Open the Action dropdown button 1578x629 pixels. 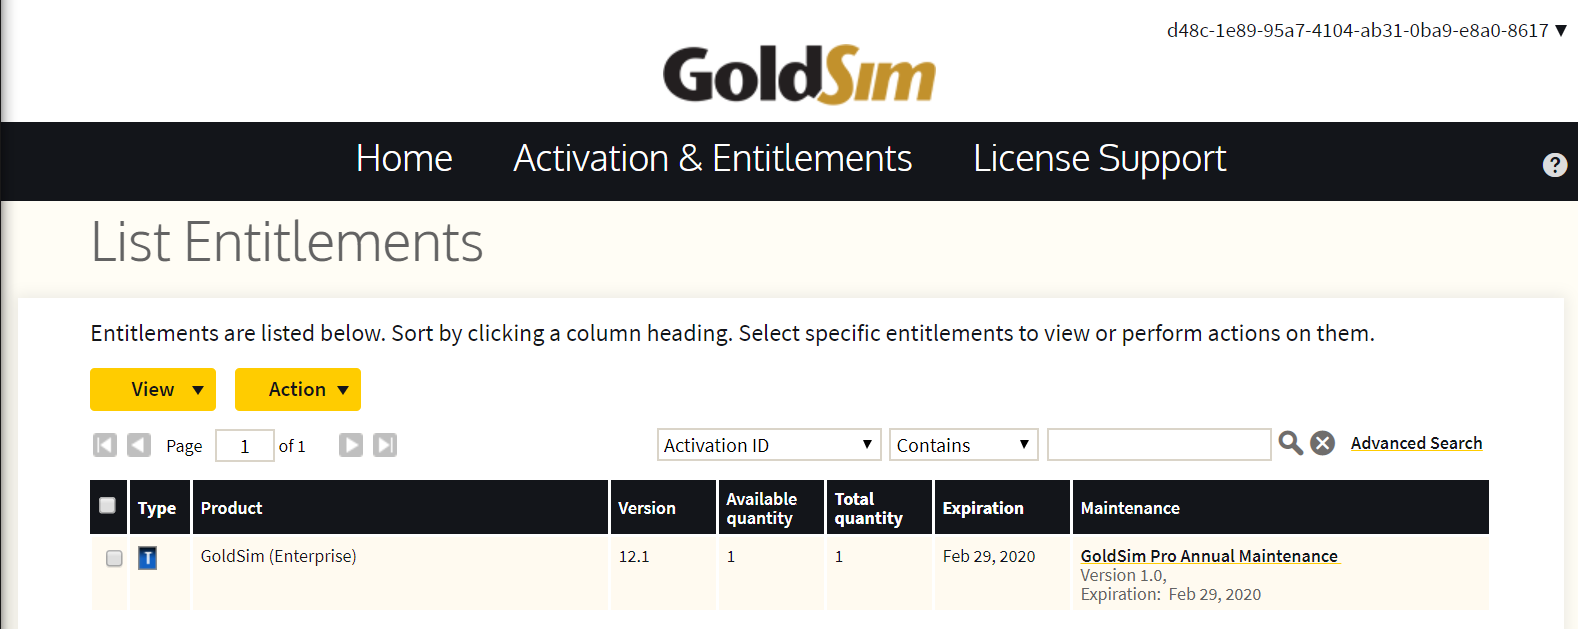tap(298, 389)
